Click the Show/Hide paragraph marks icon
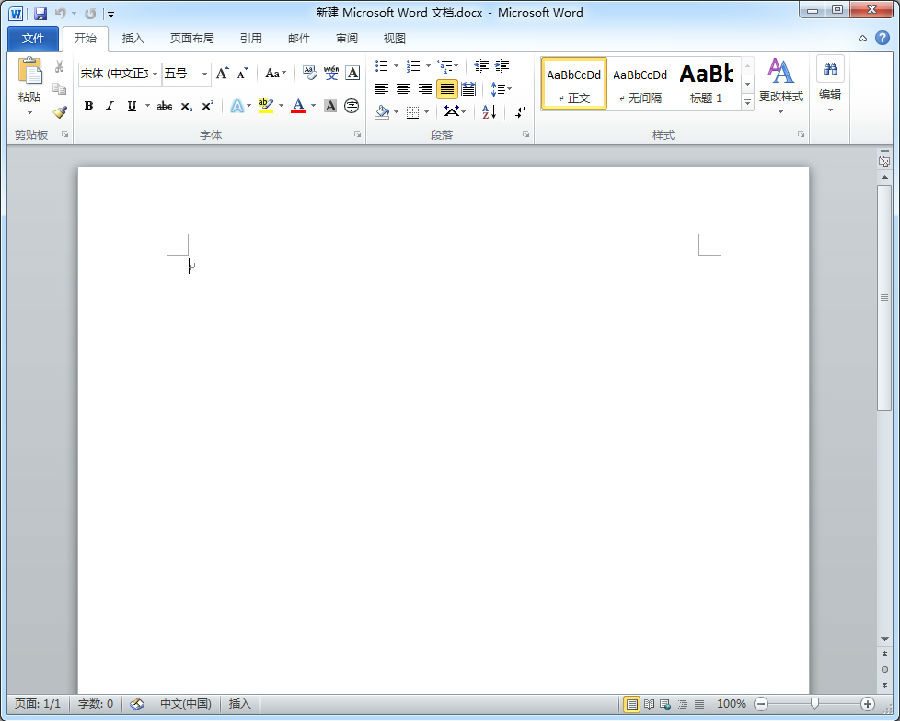Screen dimensions: 900x721 [x=518, y=111]
